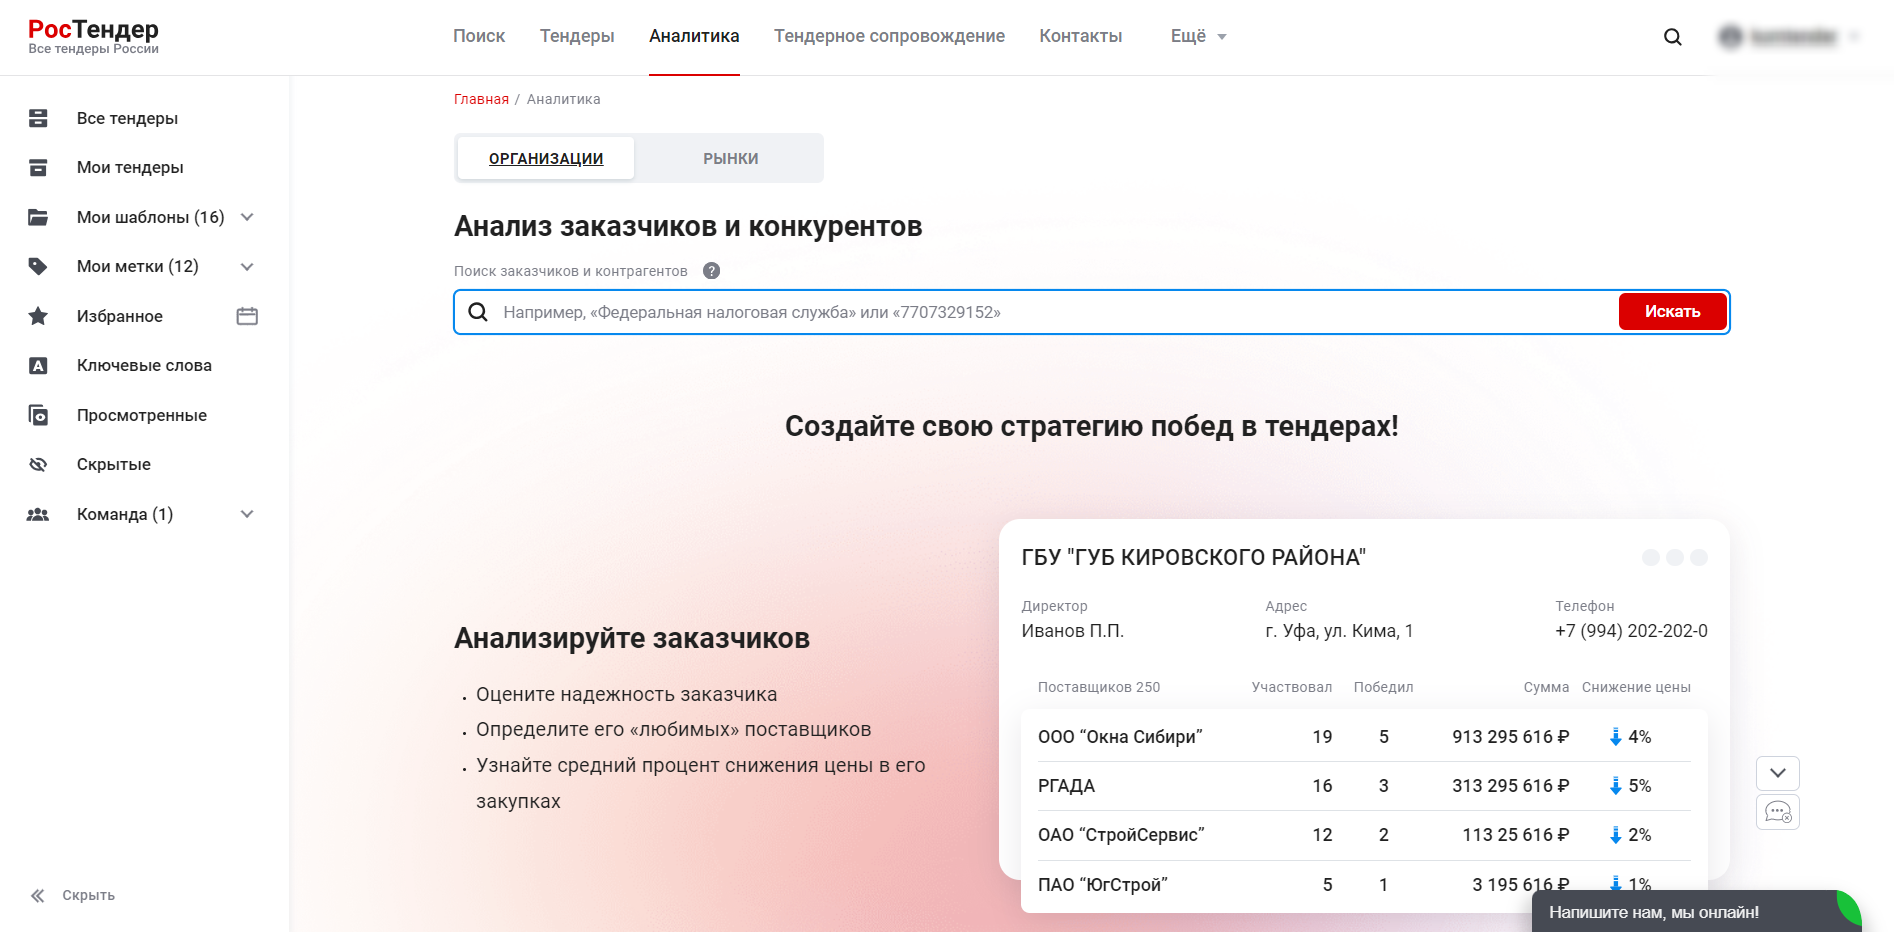Click the Избранное star icon
This screenshot has width=1894, height=932.
(38, 316)
